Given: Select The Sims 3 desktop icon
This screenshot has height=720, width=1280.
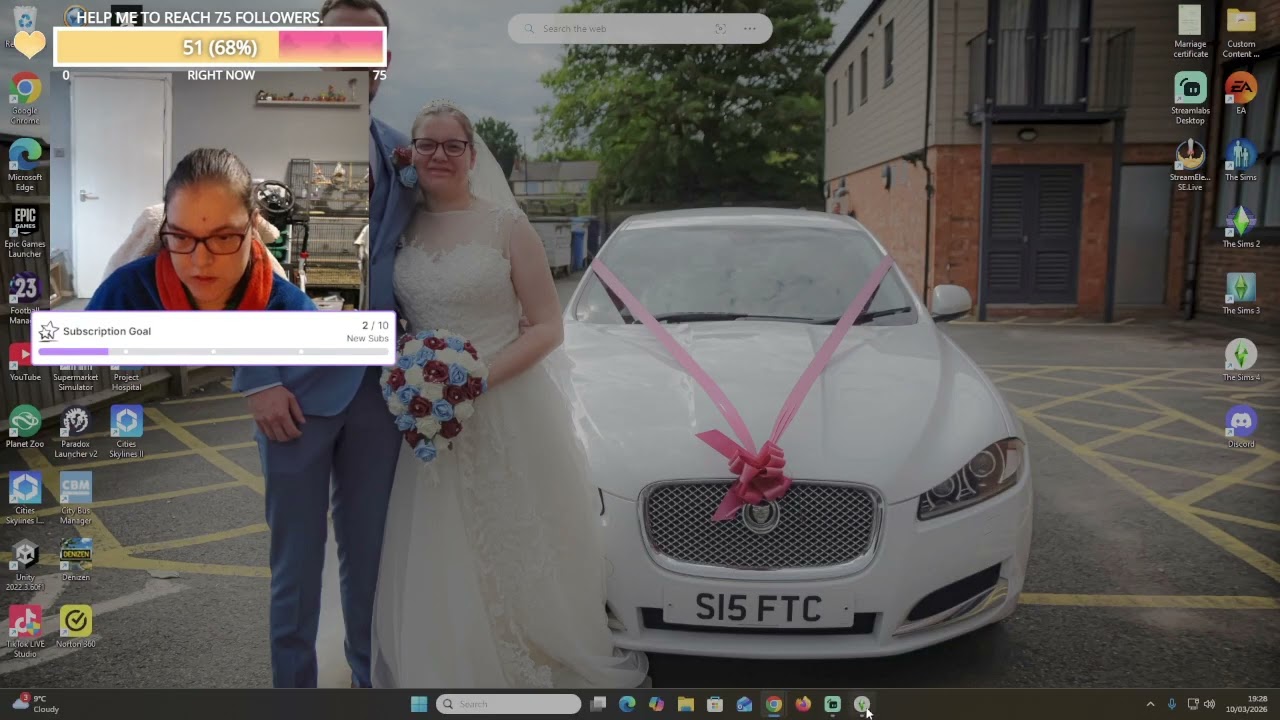Looking at the screenshot, I should pos(1241,294).
